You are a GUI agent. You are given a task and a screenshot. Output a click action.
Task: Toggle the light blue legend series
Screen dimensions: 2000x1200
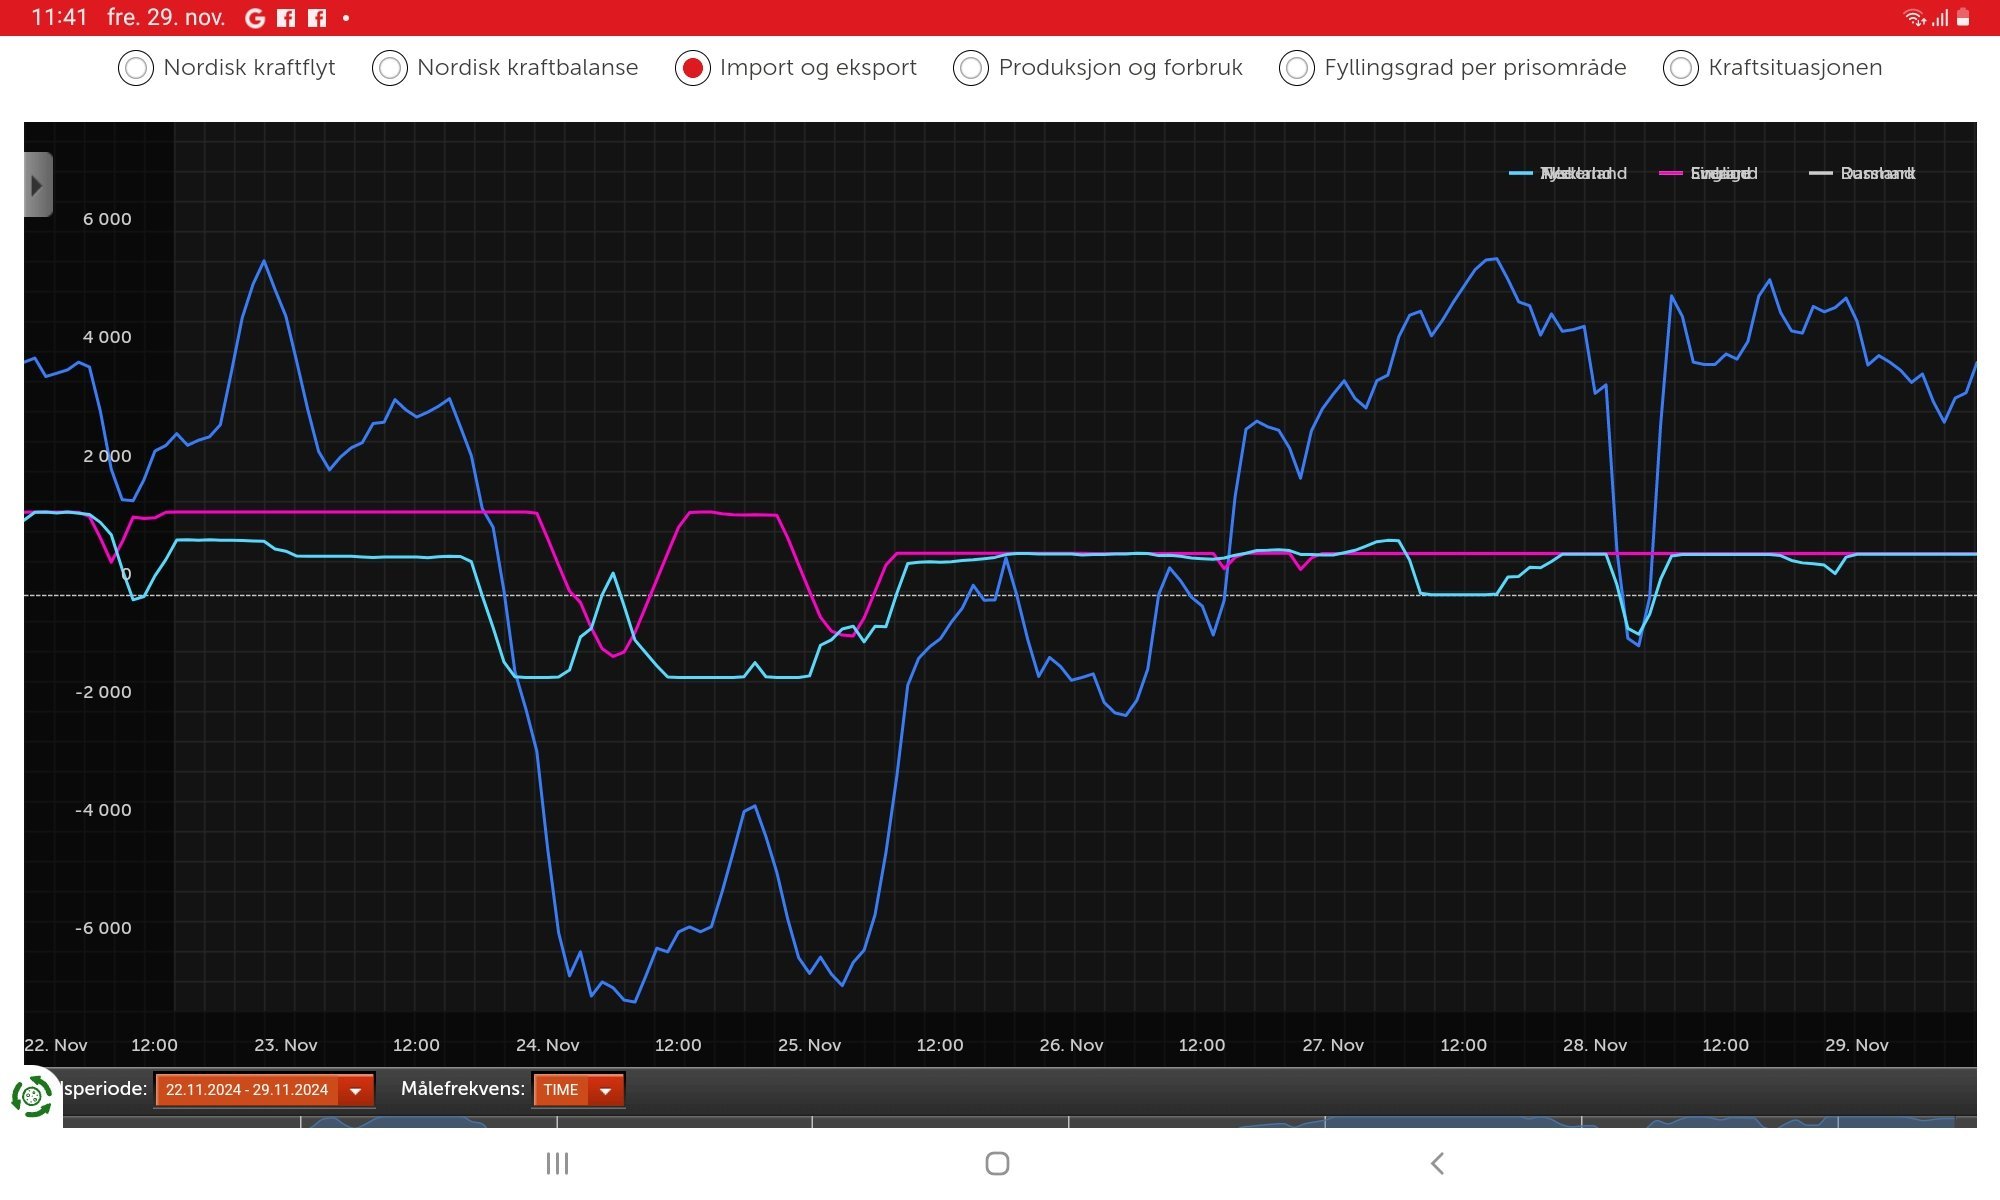[x=1568, y=174]
